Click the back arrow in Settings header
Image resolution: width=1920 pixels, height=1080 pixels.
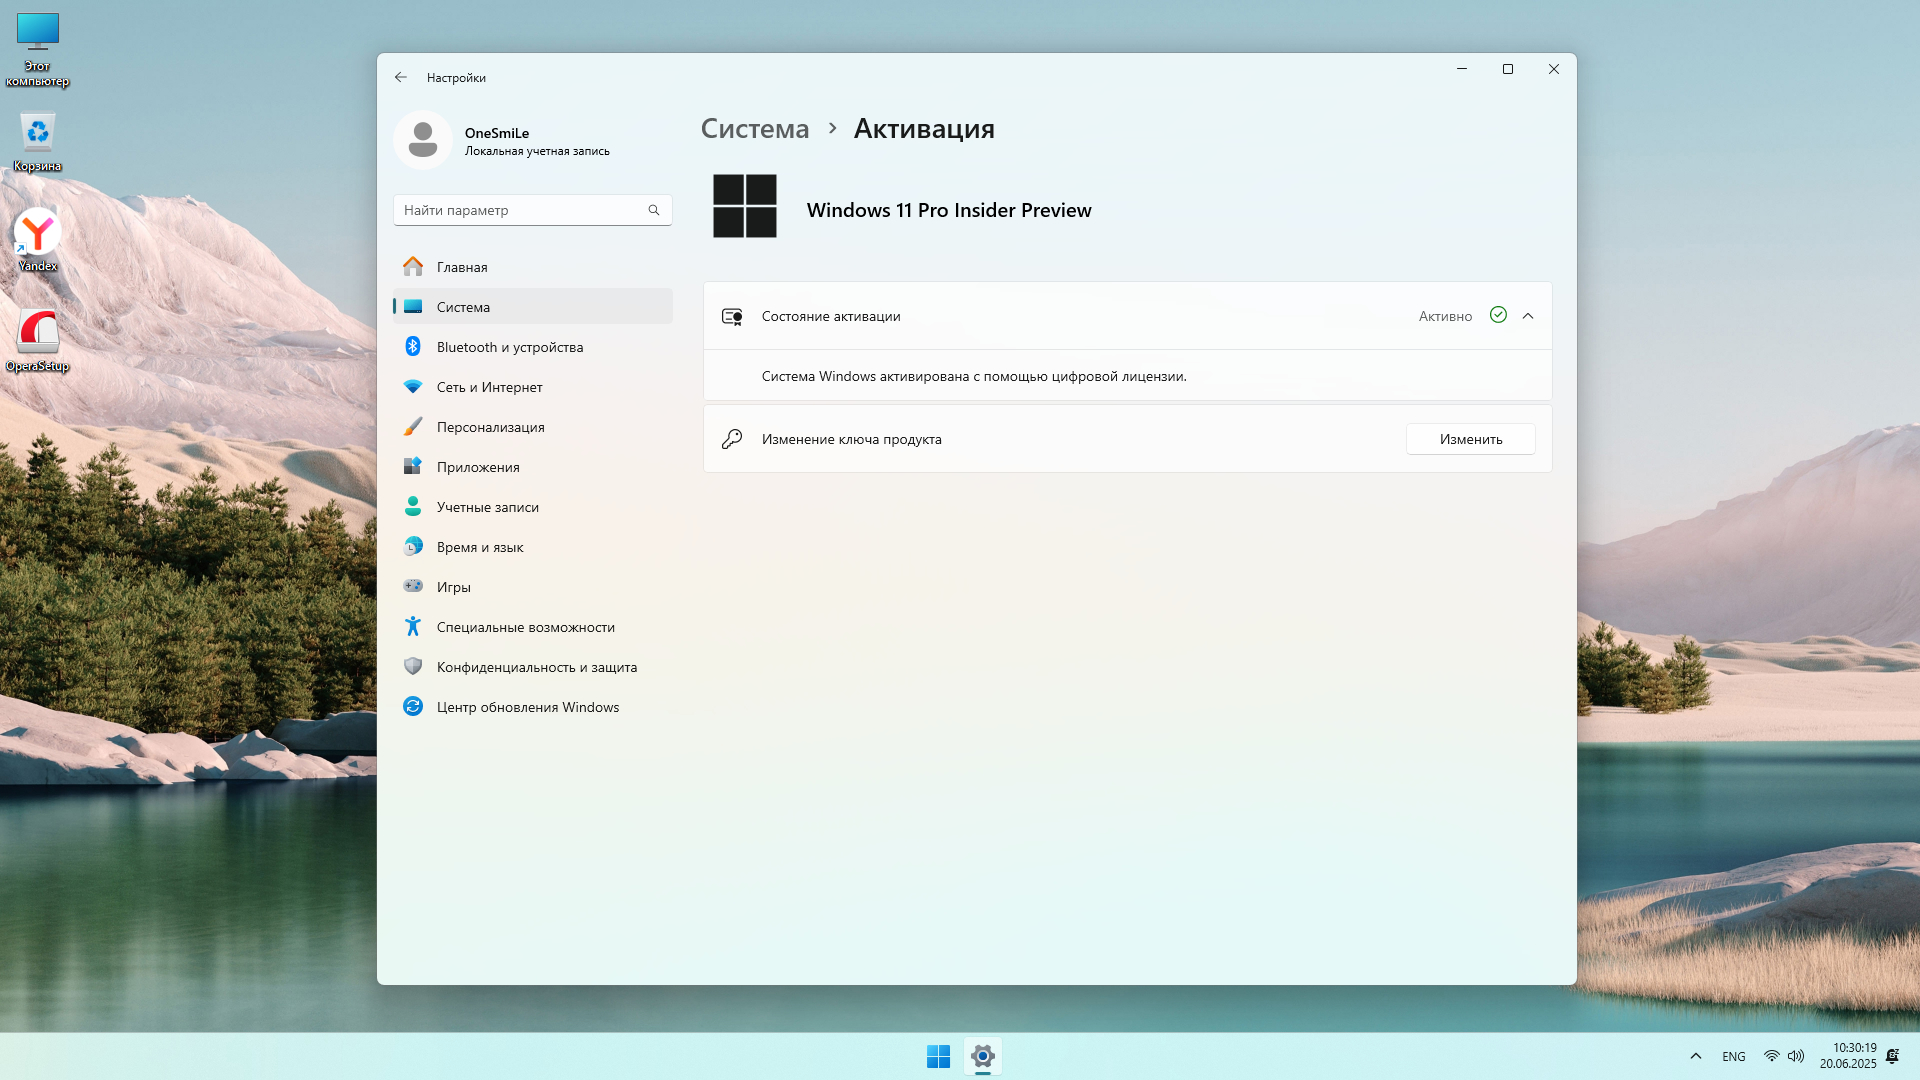401,77
